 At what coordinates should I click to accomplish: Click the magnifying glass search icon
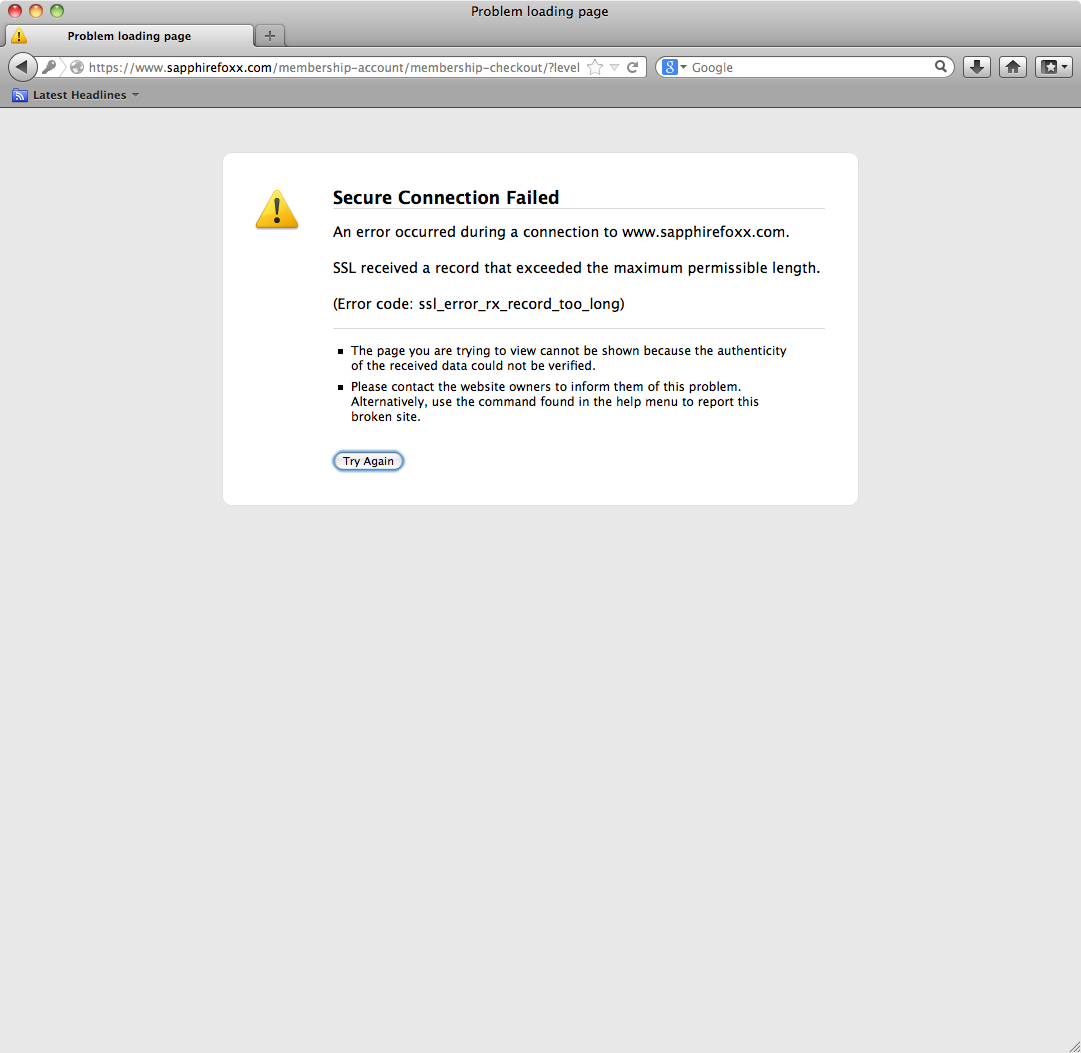point(941,67)
